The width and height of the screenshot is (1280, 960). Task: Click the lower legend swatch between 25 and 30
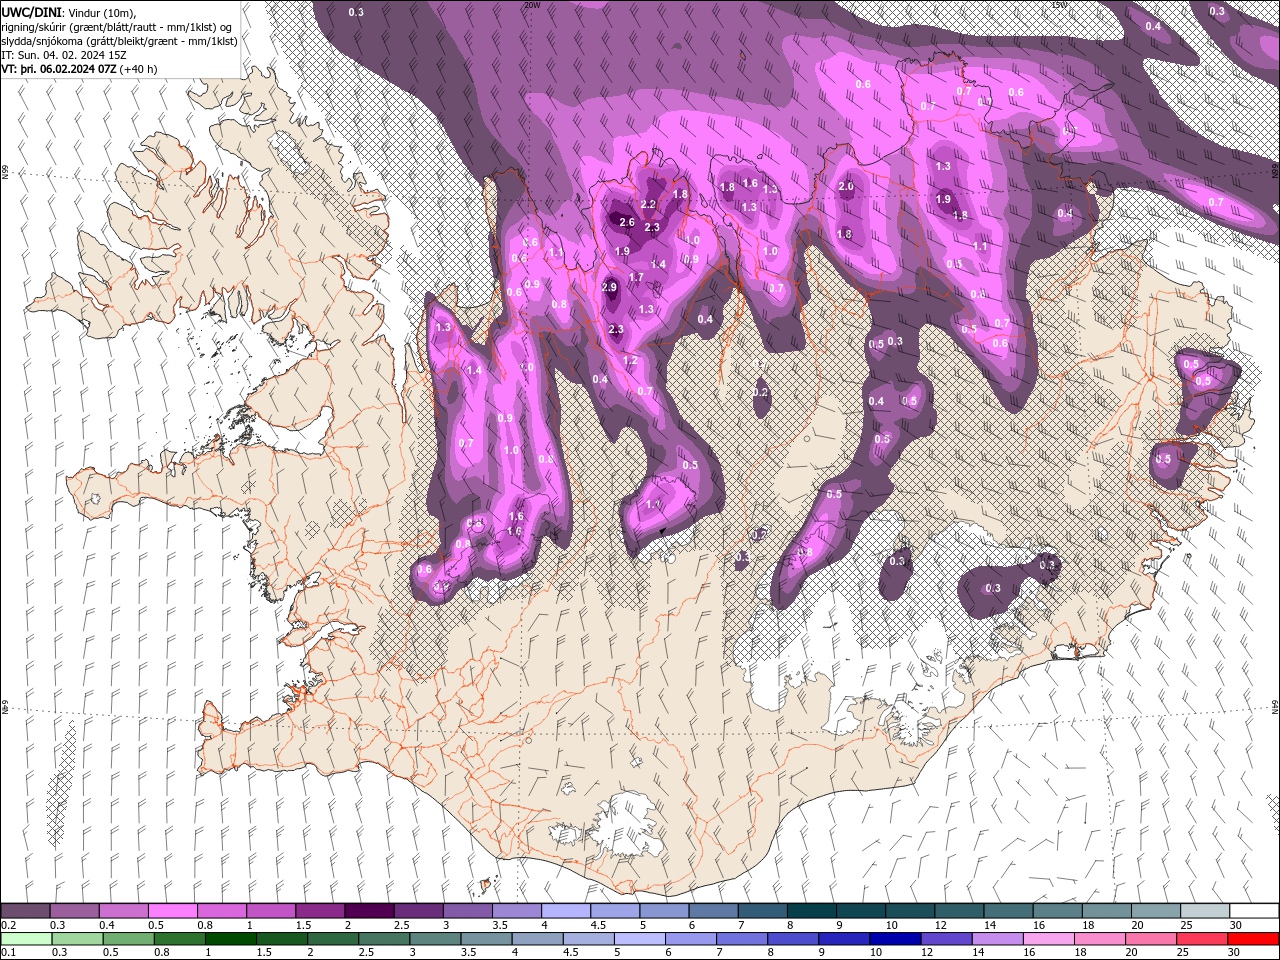[1202, 939]
